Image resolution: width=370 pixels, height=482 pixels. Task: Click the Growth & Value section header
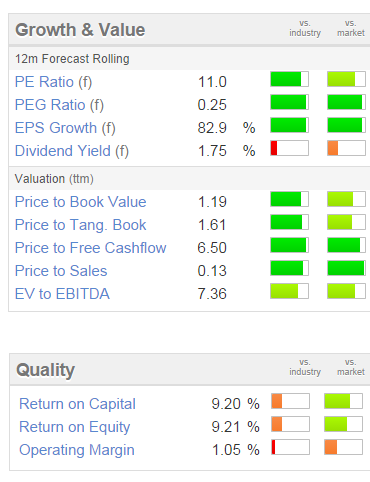[x=80, y=30]
